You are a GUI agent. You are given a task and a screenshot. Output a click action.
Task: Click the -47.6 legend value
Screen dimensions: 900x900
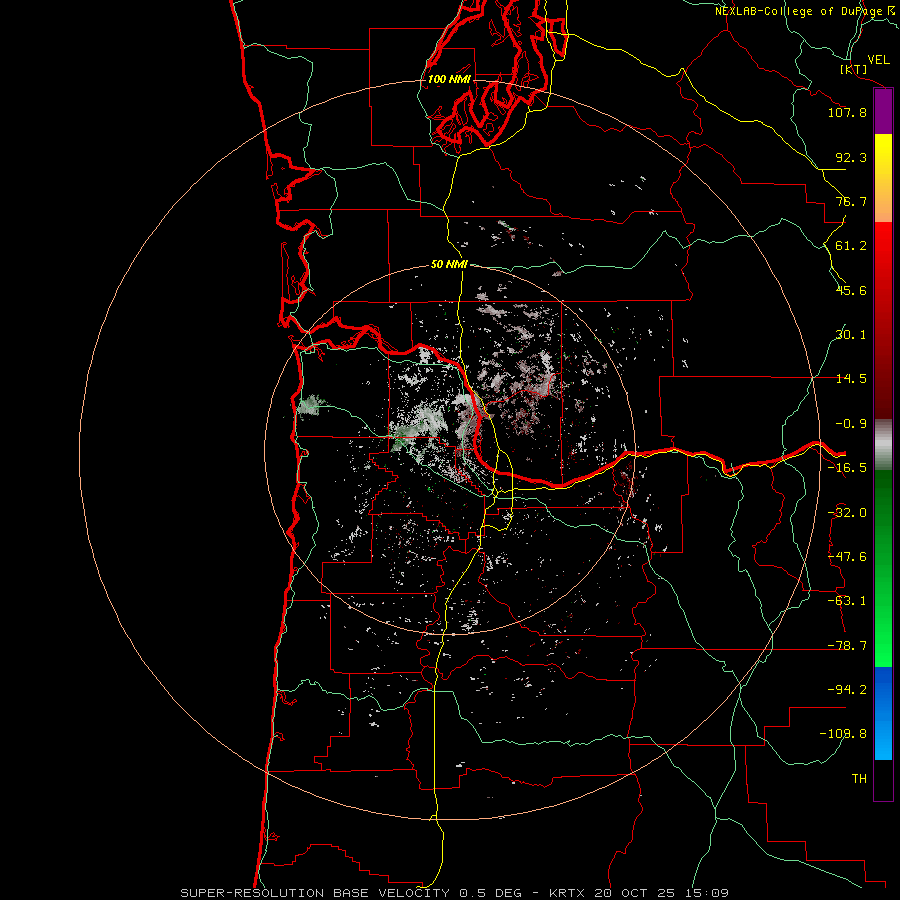[x=847, y=557]
